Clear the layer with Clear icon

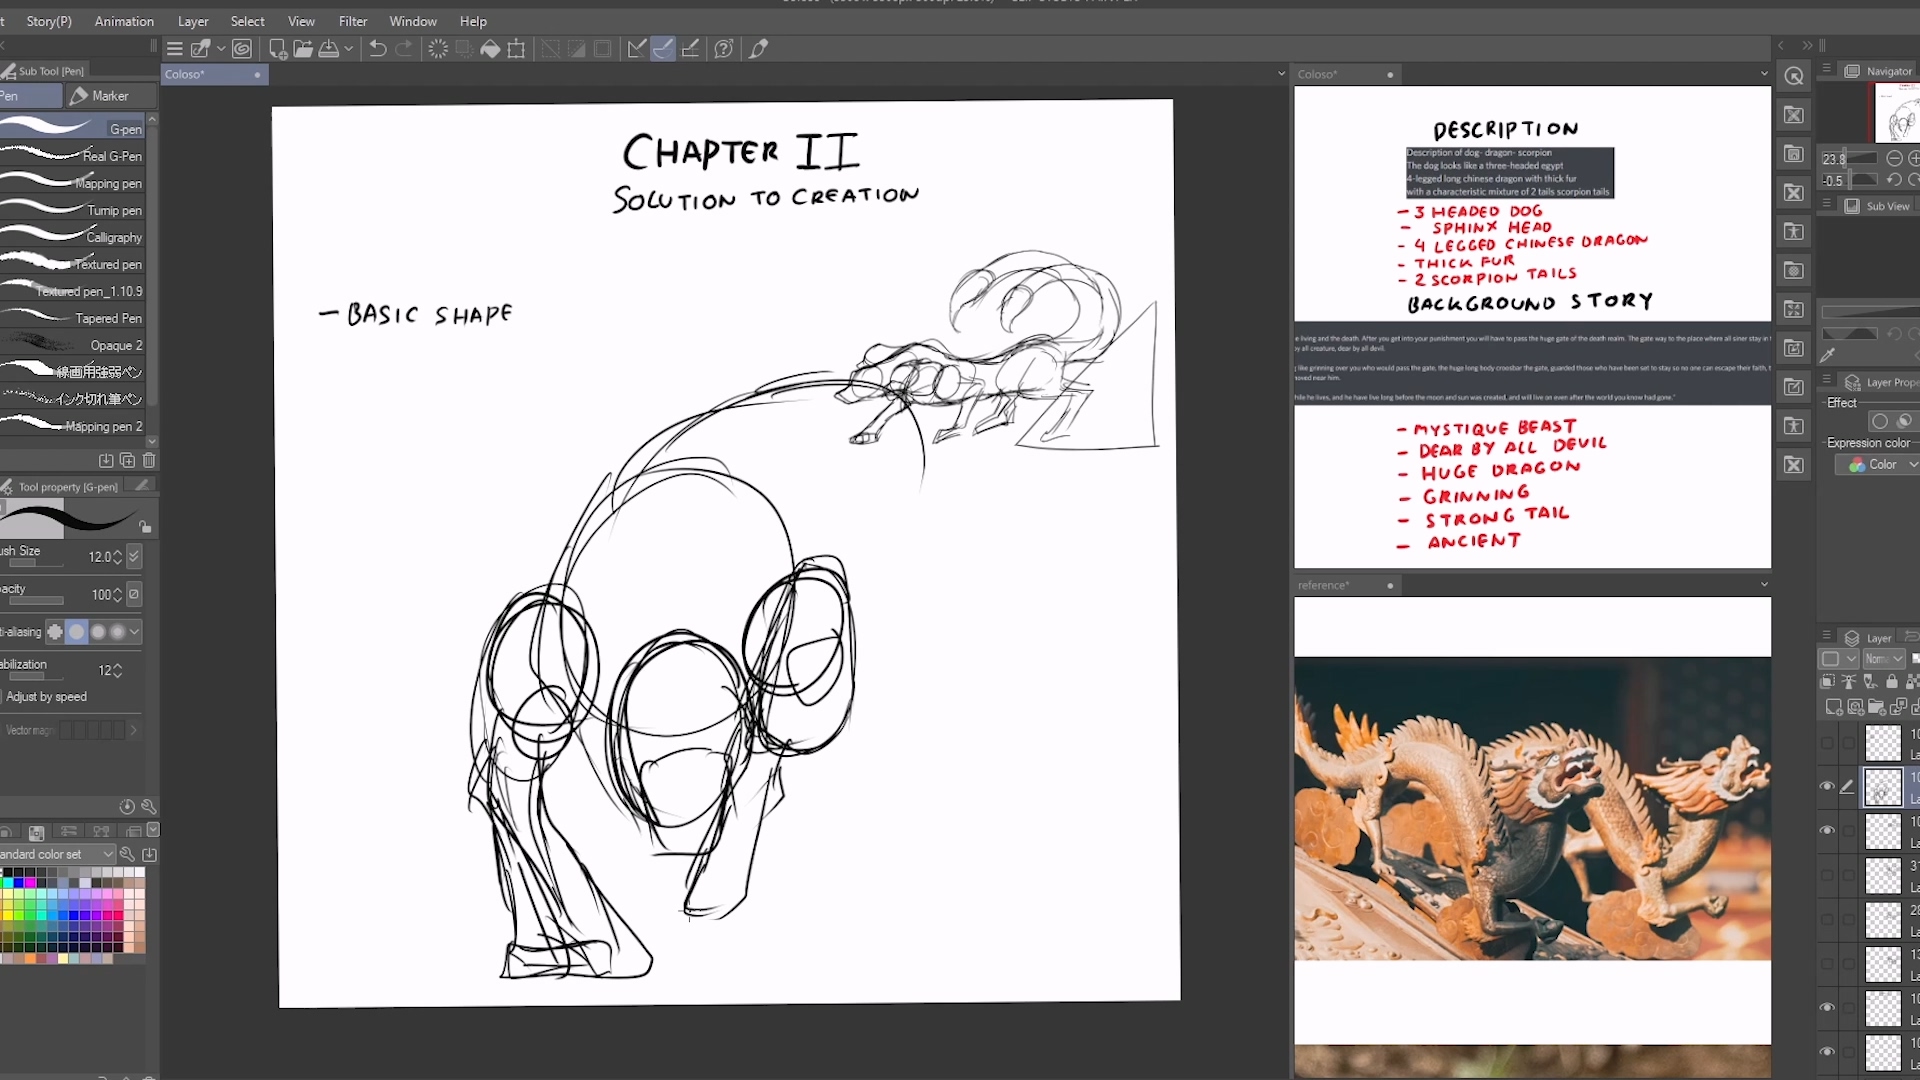pos(438,48)
